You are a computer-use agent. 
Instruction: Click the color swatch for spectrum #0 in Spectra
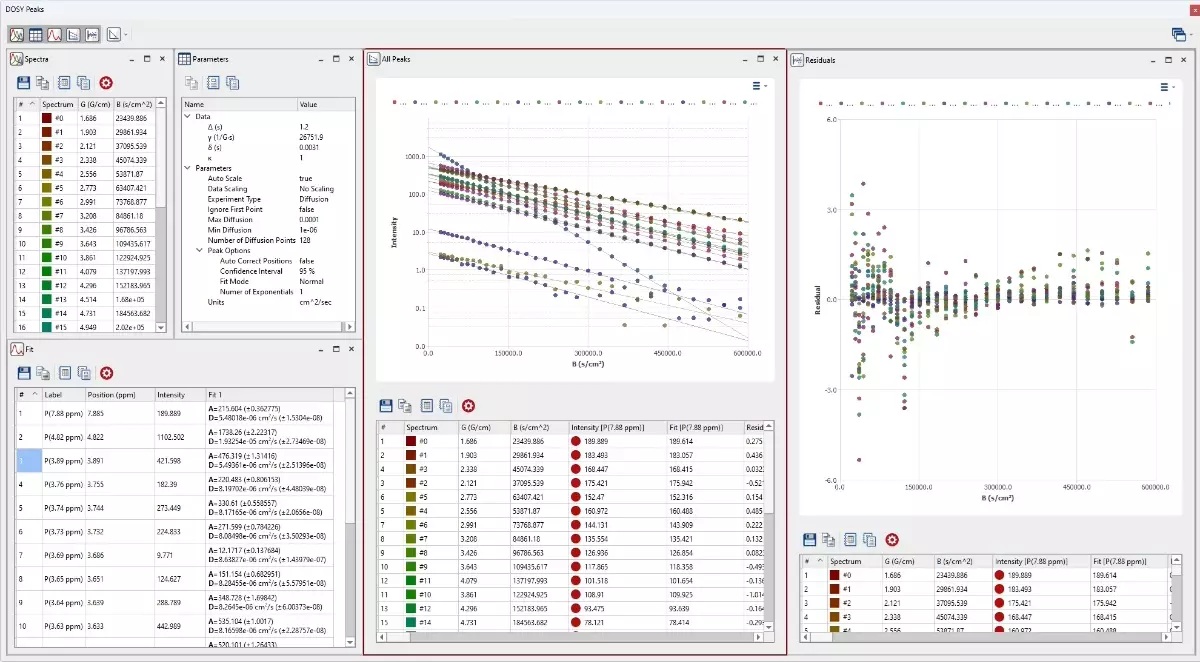click(46, 118)
